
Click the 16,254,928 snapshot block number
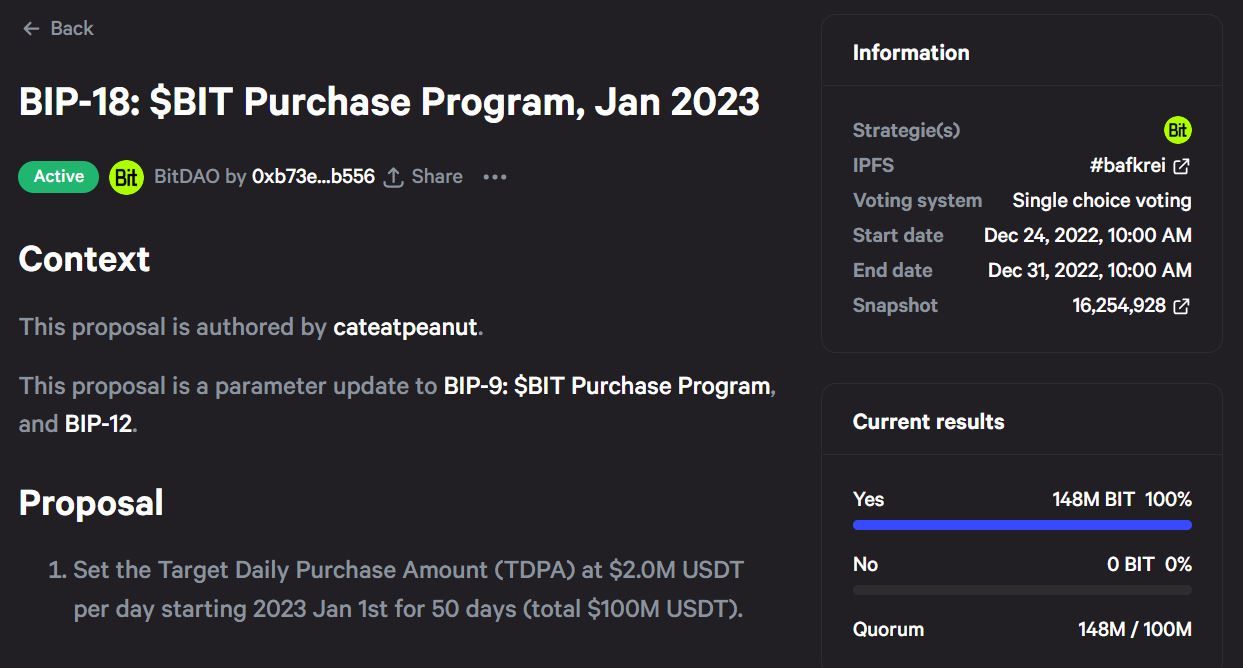click(1119, 306)
